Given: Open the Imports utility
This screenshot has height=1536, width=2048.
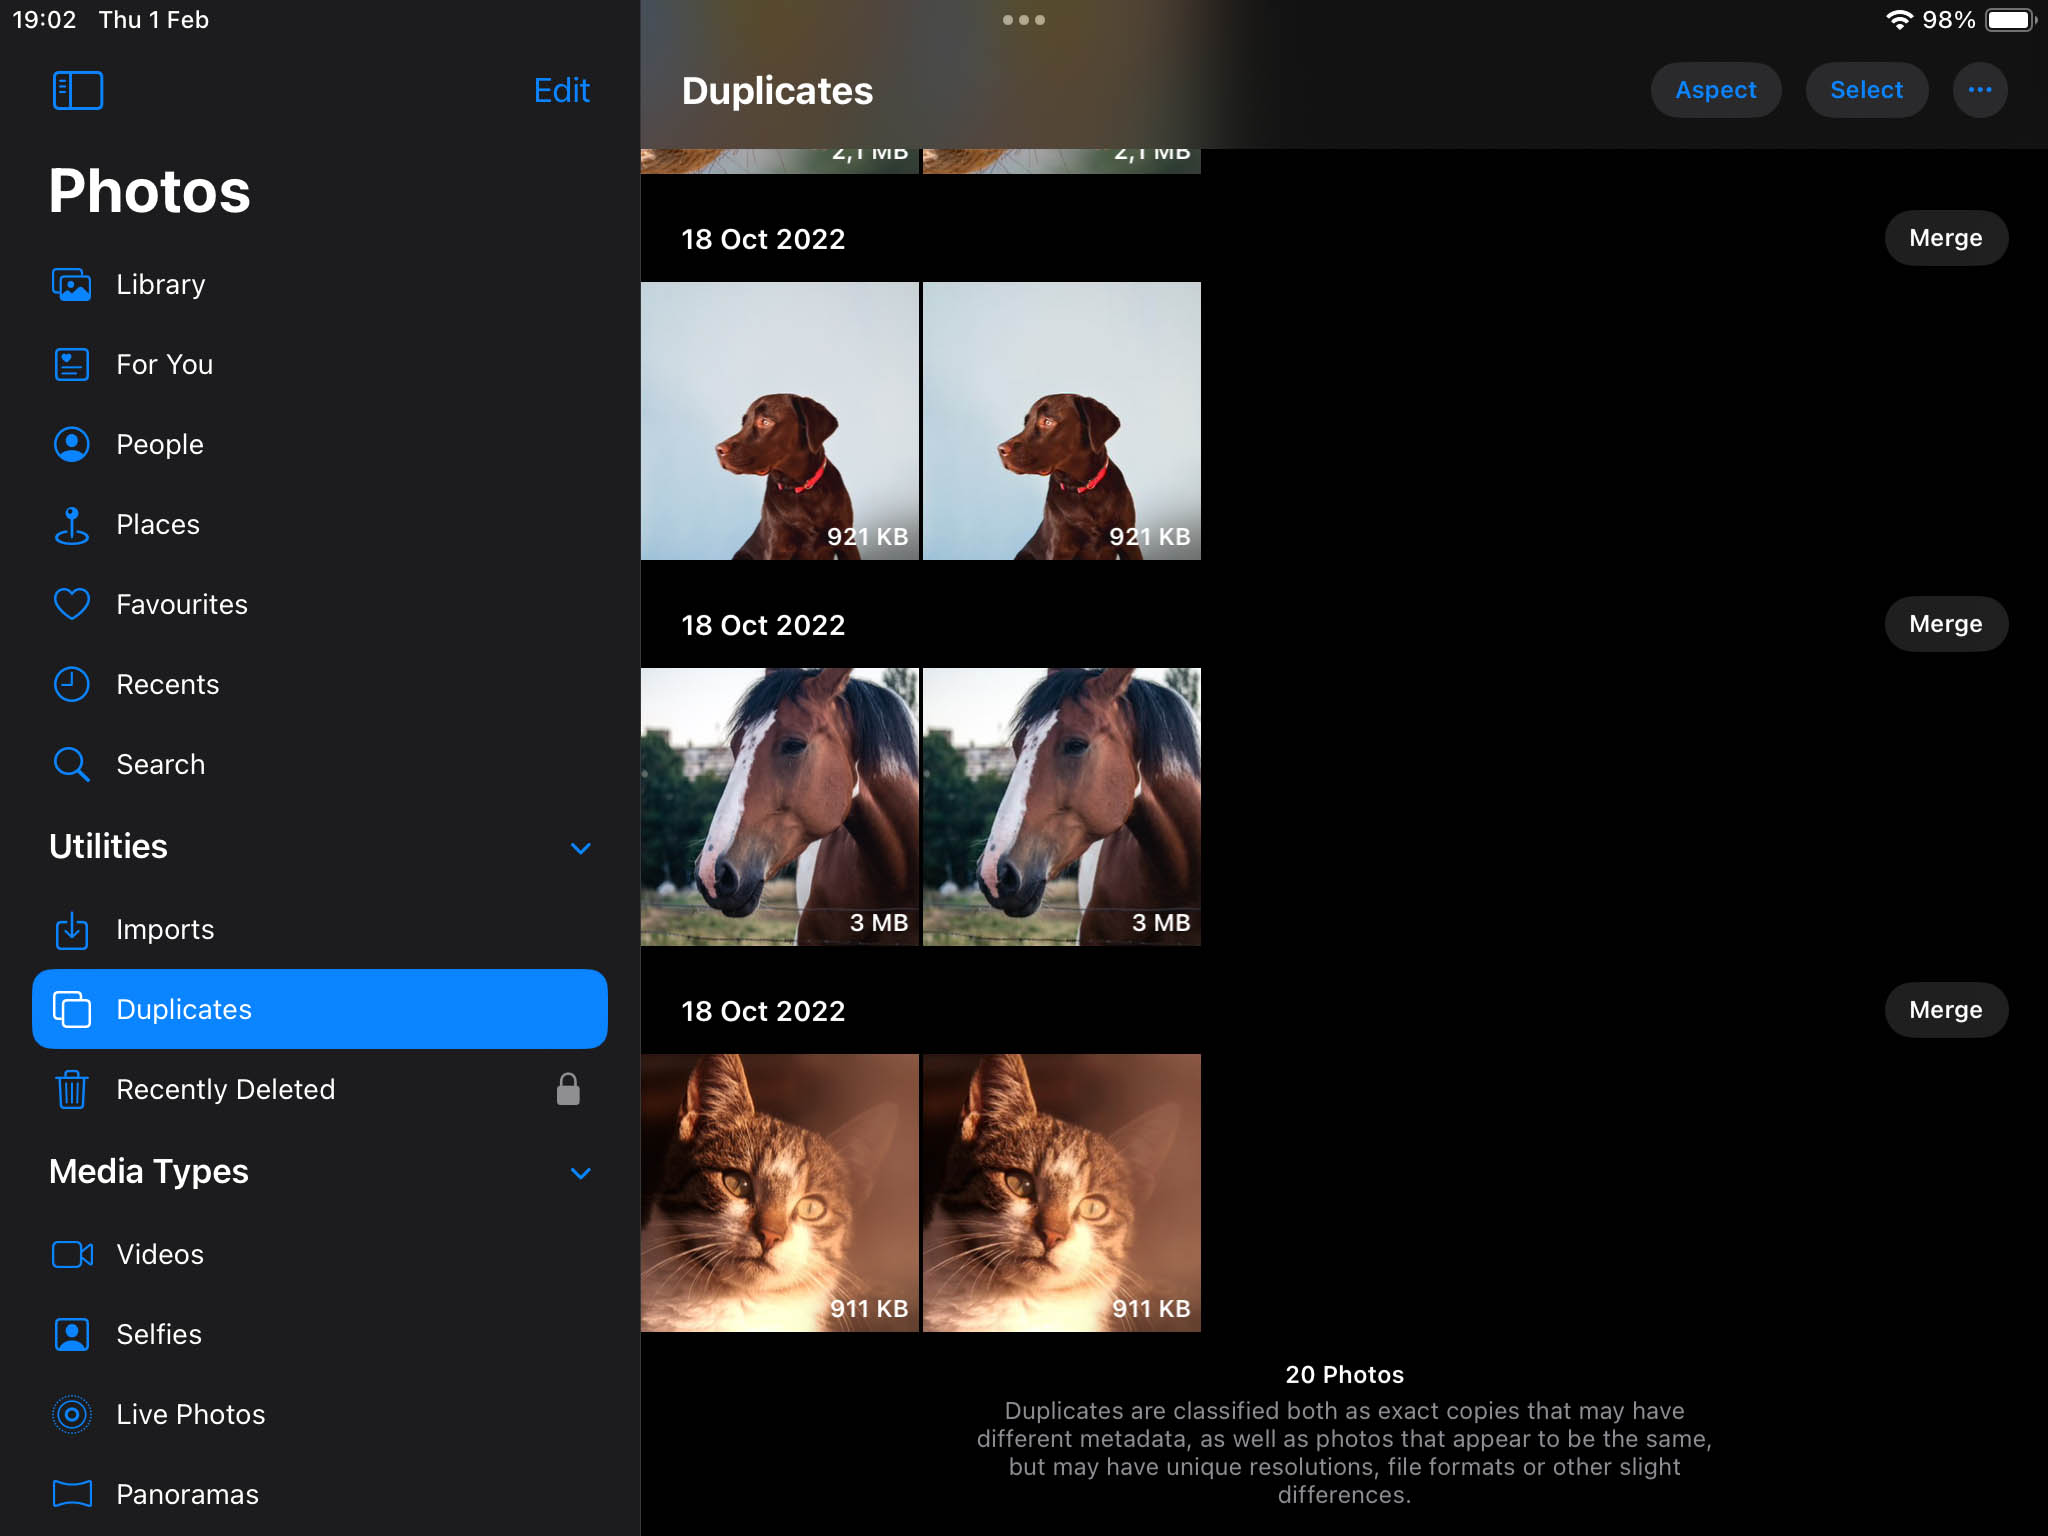Looking at the screenshot, I should pyautogui.click(x=164, y=930).
